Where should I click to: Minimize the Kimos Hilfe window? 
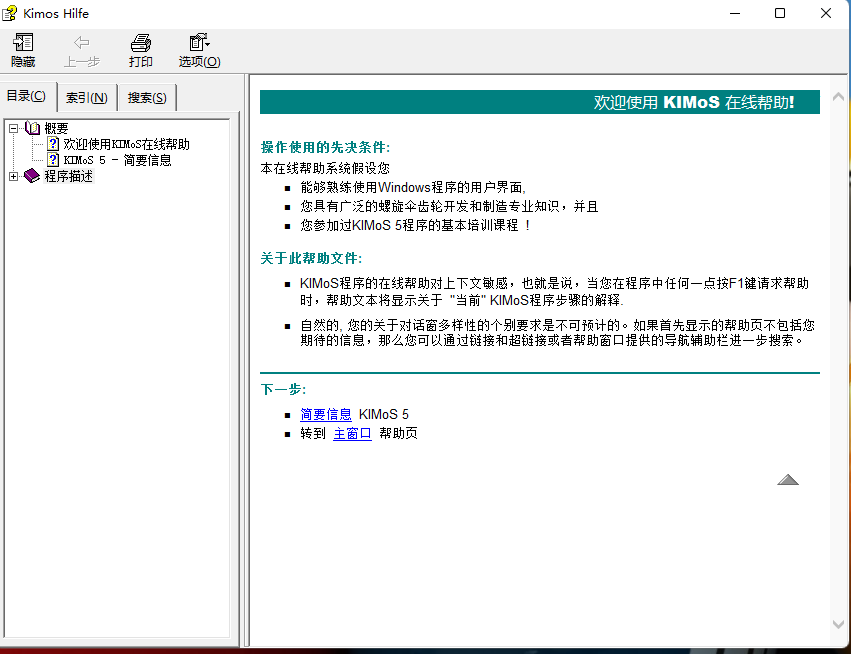735,13
